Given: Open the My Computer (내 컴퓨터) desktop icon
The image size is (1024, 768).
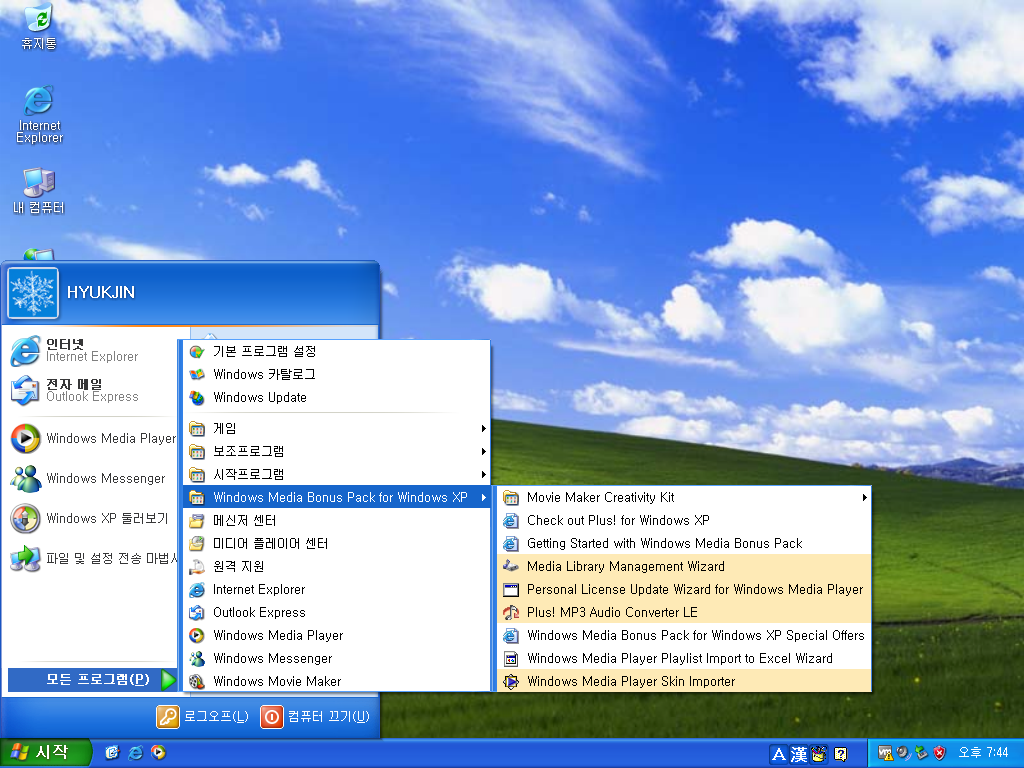Looking at the screenshot, I should tap(39, 191).
